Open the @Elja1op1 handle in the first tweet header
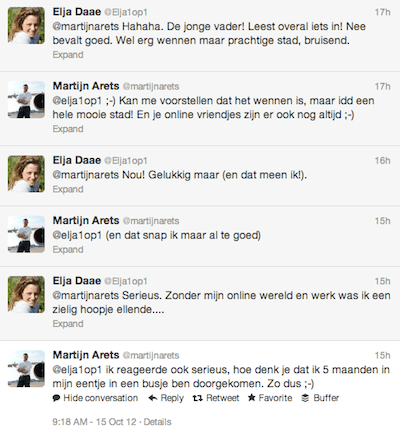The width and height of the screenshot is (400, 436). (126, 12)
